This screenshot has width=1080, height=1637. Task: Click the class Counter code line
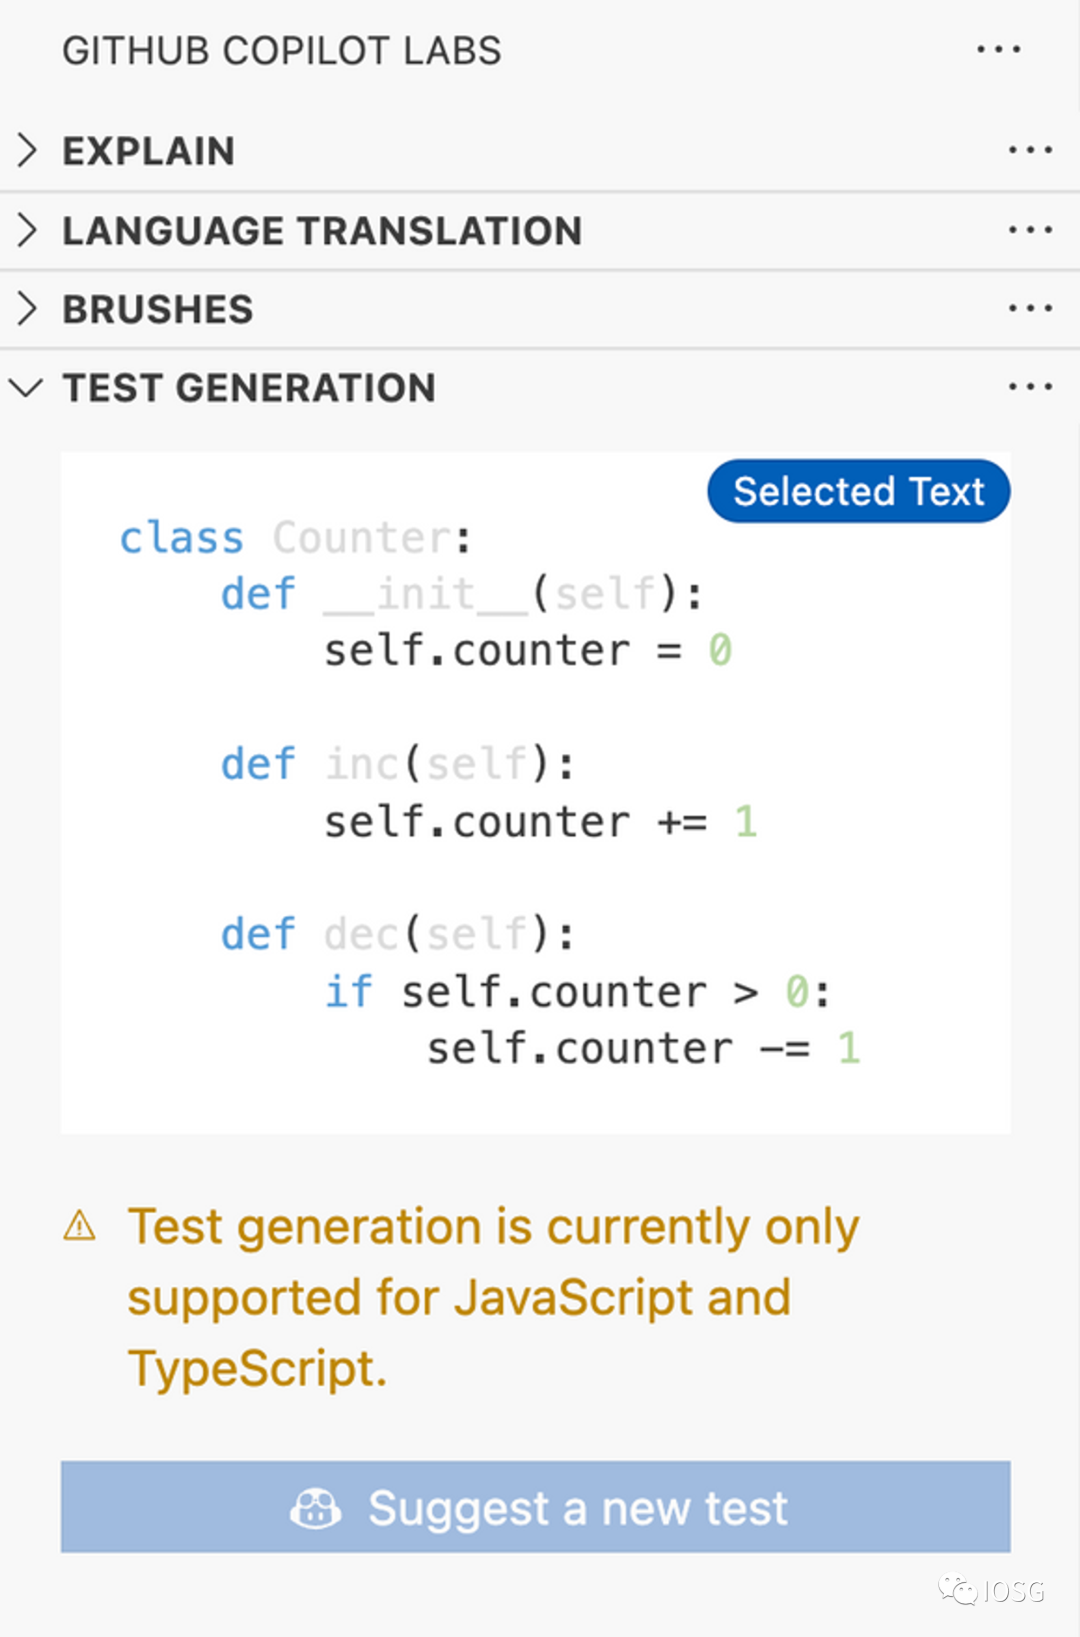[x=295, y=538]
